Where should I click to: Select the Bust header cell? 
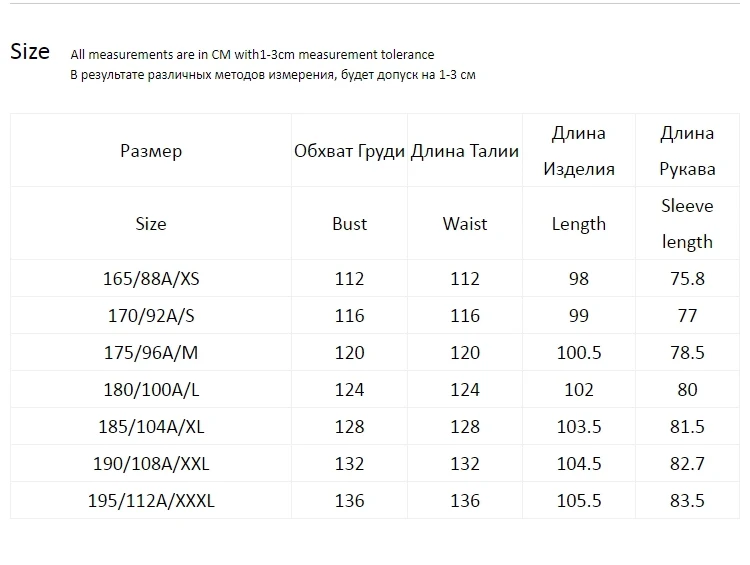349,223
